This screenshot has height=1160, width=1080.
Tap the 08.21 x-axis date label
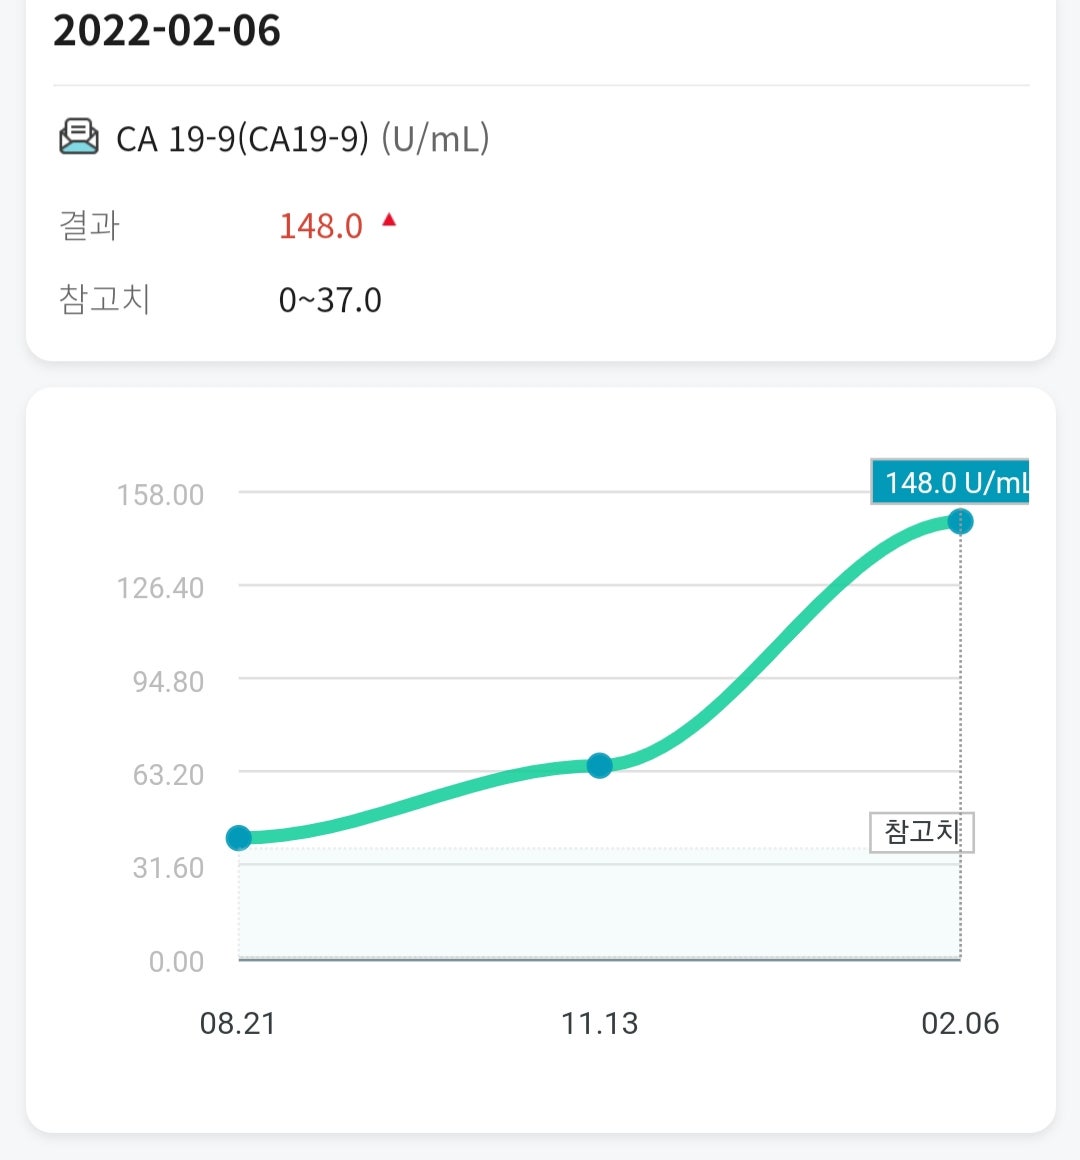[237, 1023]
